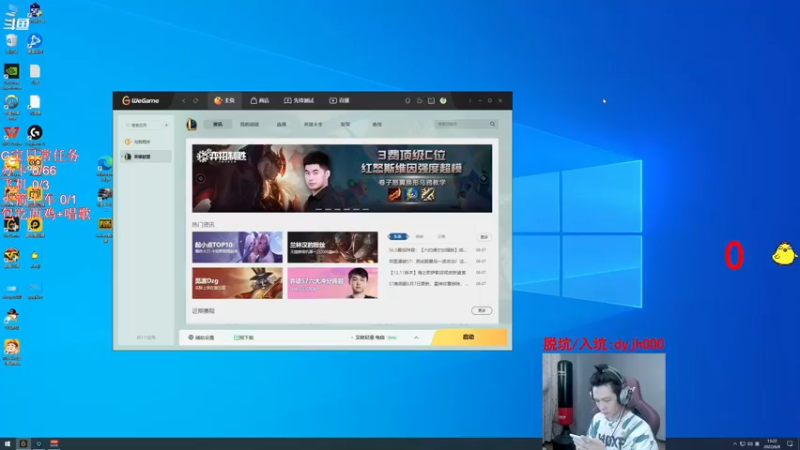Select the third news filter tab

click(x=441, y=236)
